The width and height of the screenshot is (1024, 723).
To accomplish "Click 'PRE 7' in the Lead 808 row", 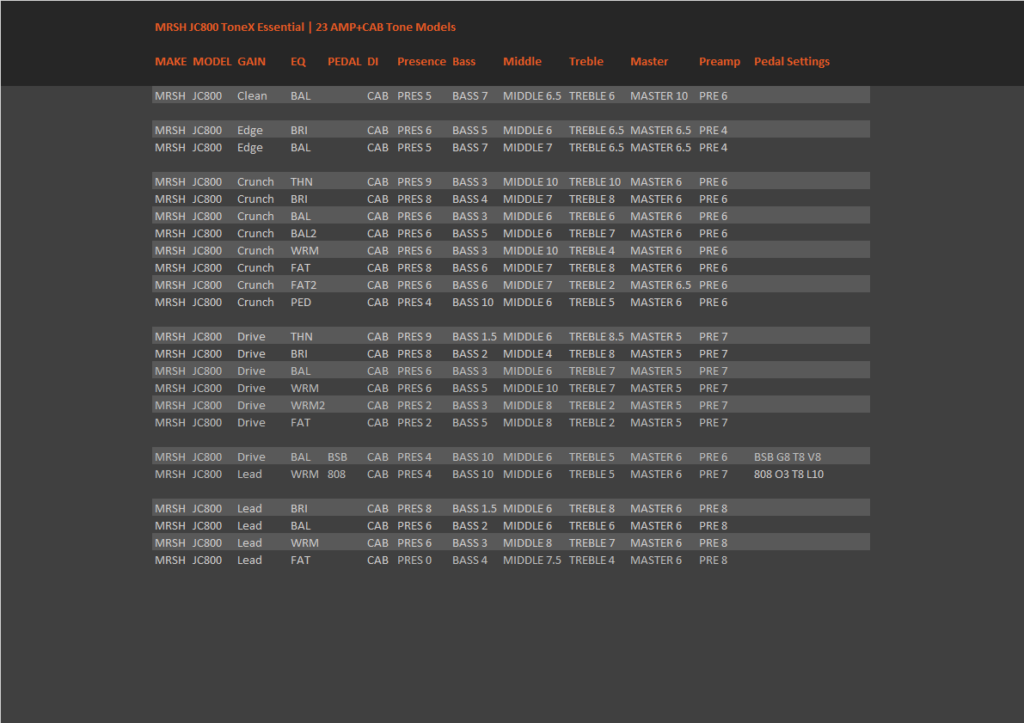I will pos(712,474).
